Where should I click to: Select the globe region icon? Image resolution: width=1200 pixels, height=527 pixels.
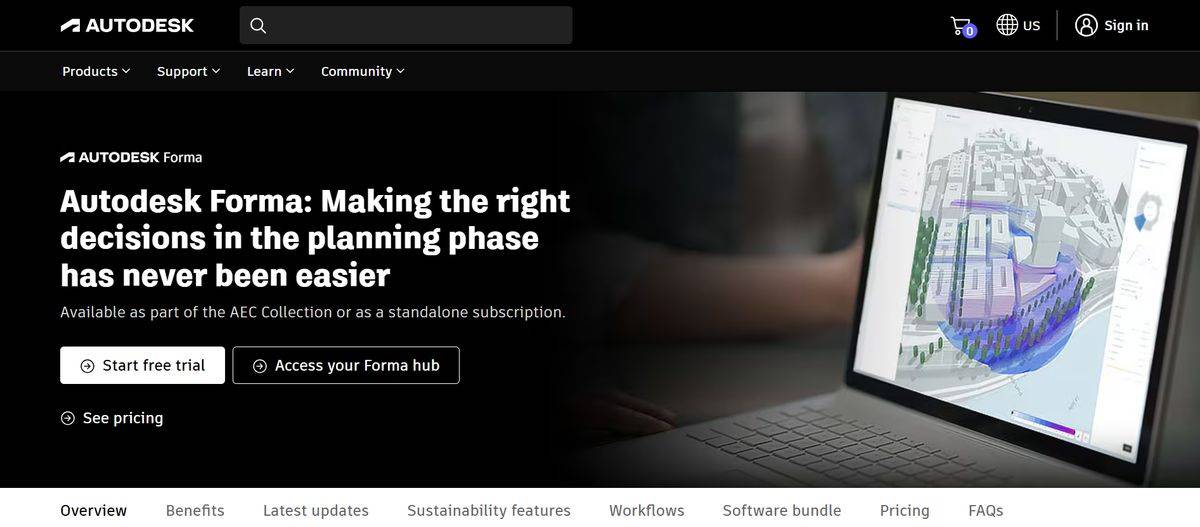click(1007, 25)
